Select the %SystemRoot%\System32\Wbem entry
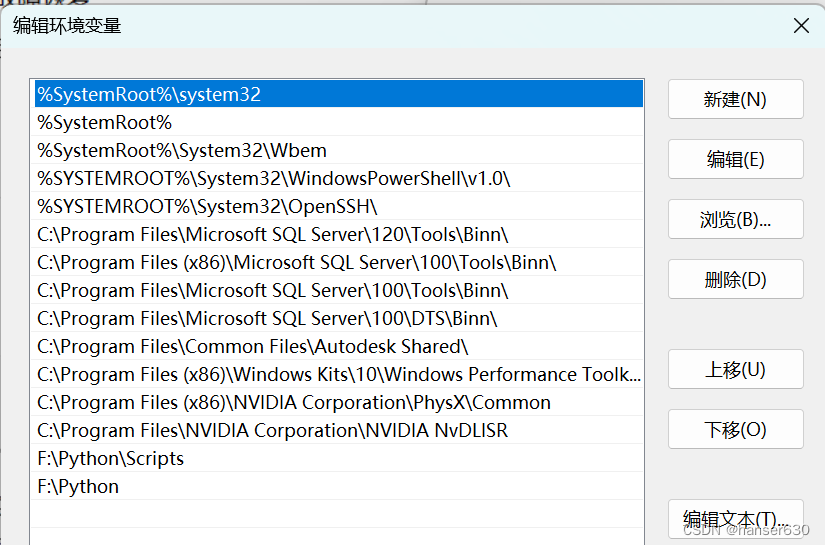 click(x=339, y=150)
